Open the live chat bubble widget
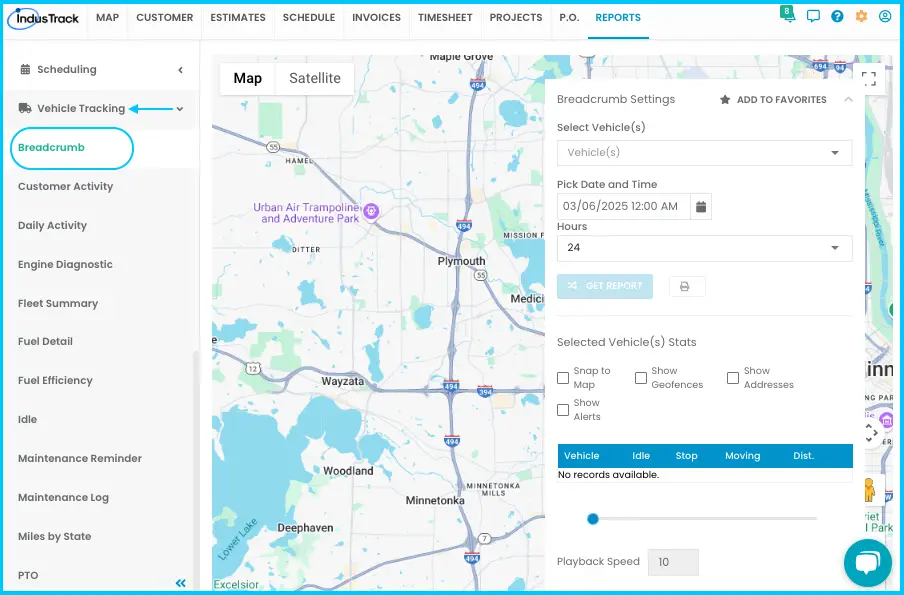Screen dimensions: 904x595 tap(868, 563)
